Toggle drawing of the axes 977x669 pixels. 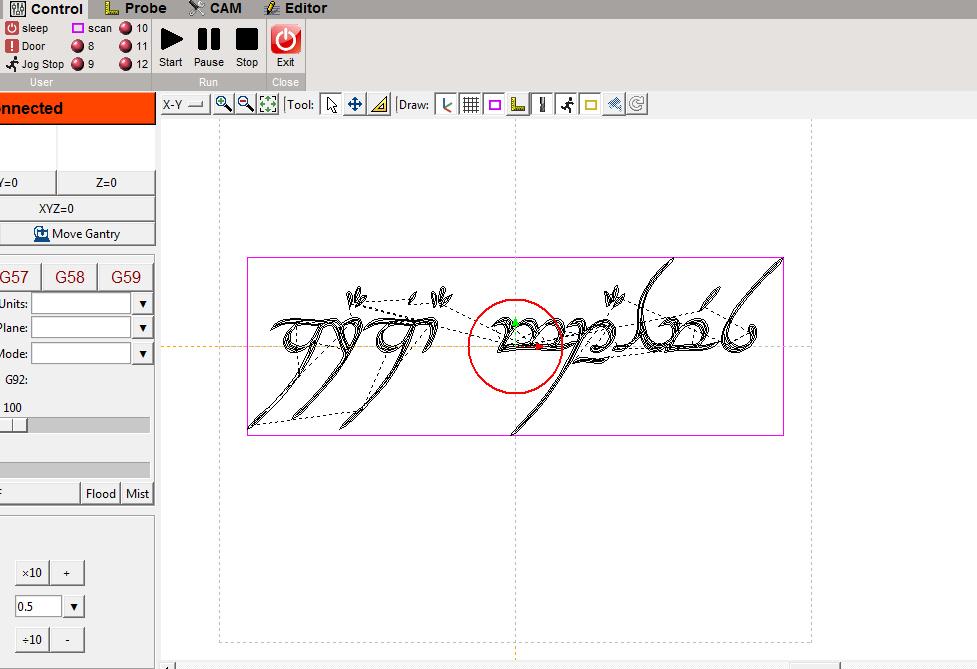[x=446, y=105]
